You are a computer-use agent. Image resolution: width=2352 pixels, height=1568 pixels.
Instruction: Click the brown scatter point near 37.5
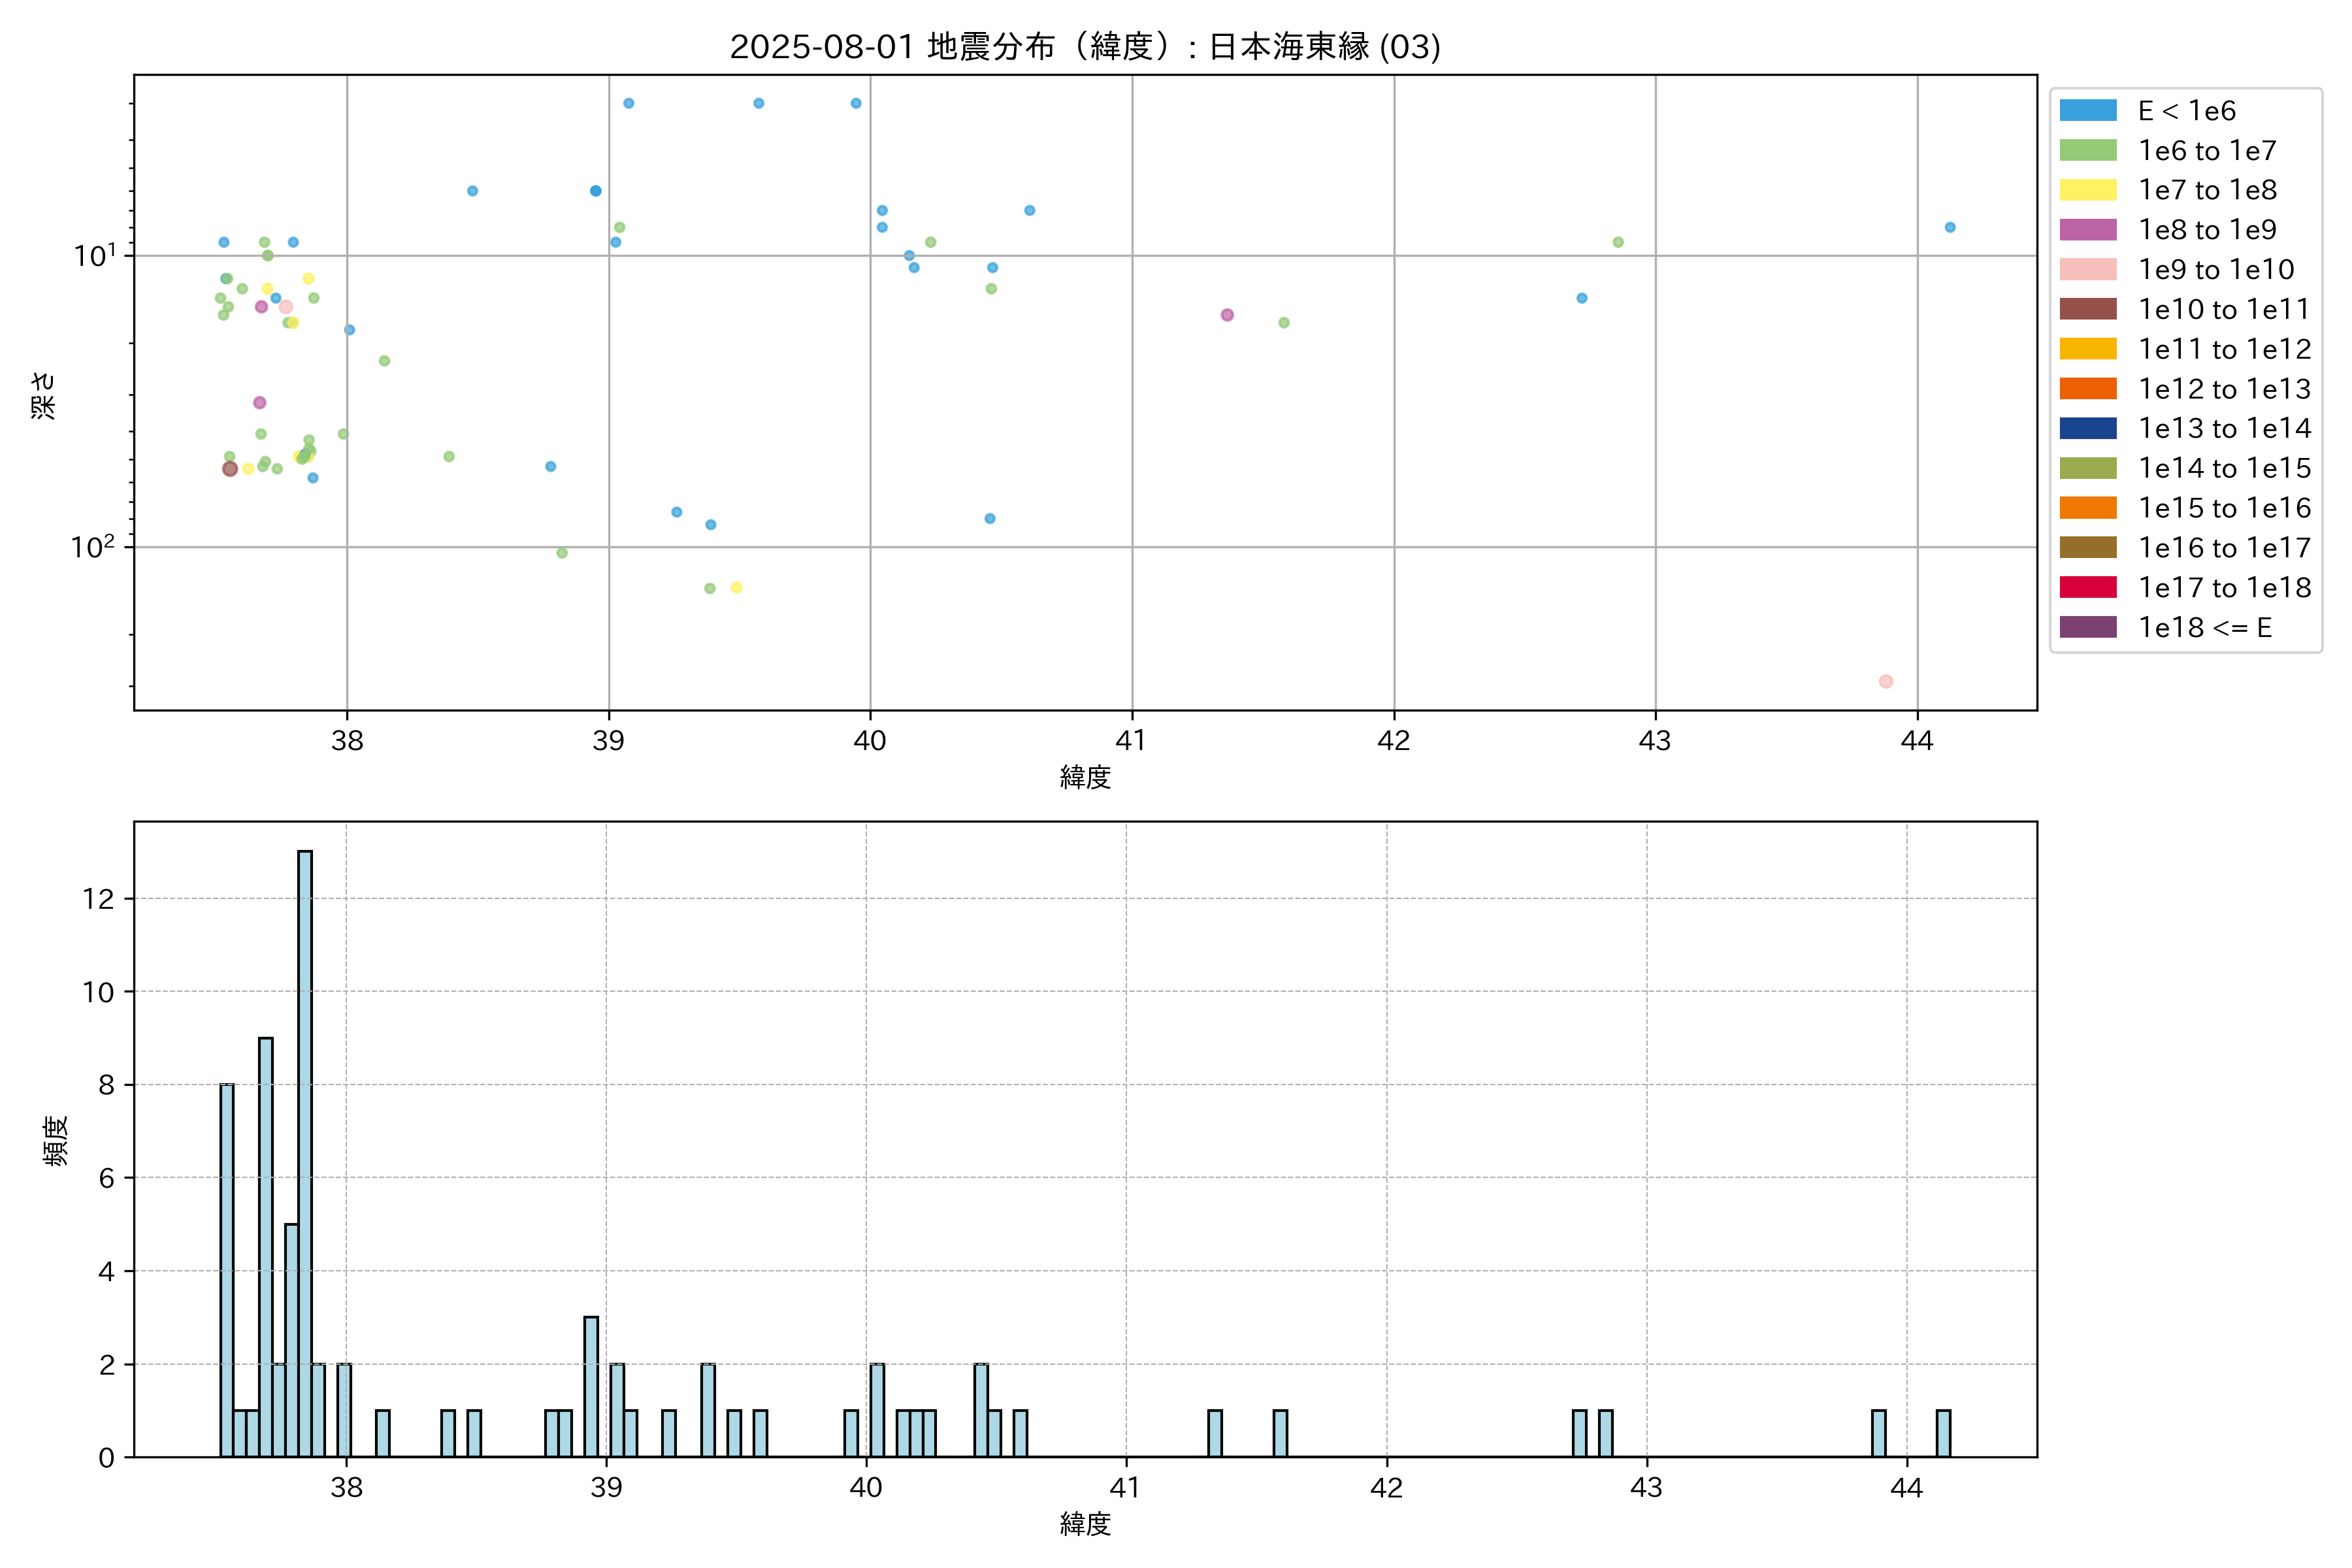(x=230, y=469)
